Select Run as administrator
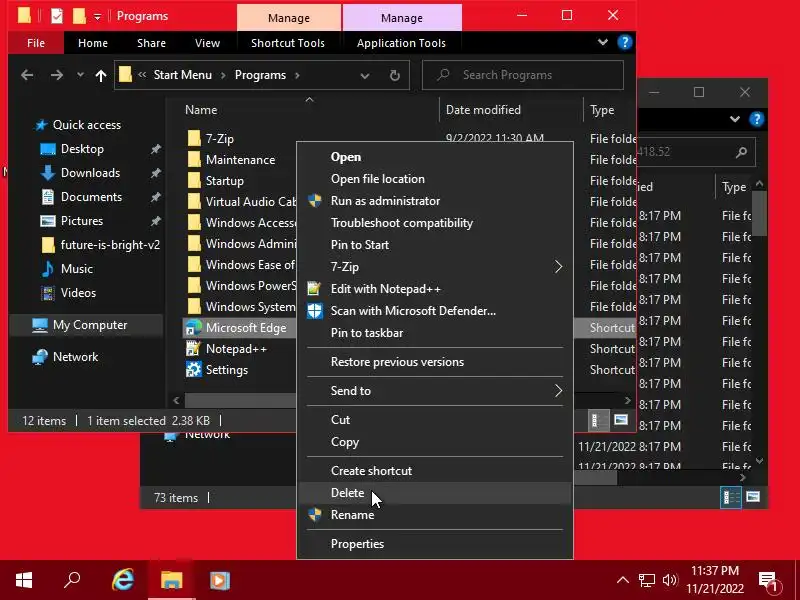The width and height of the screenshot is (800, 600). click(434, 201)
